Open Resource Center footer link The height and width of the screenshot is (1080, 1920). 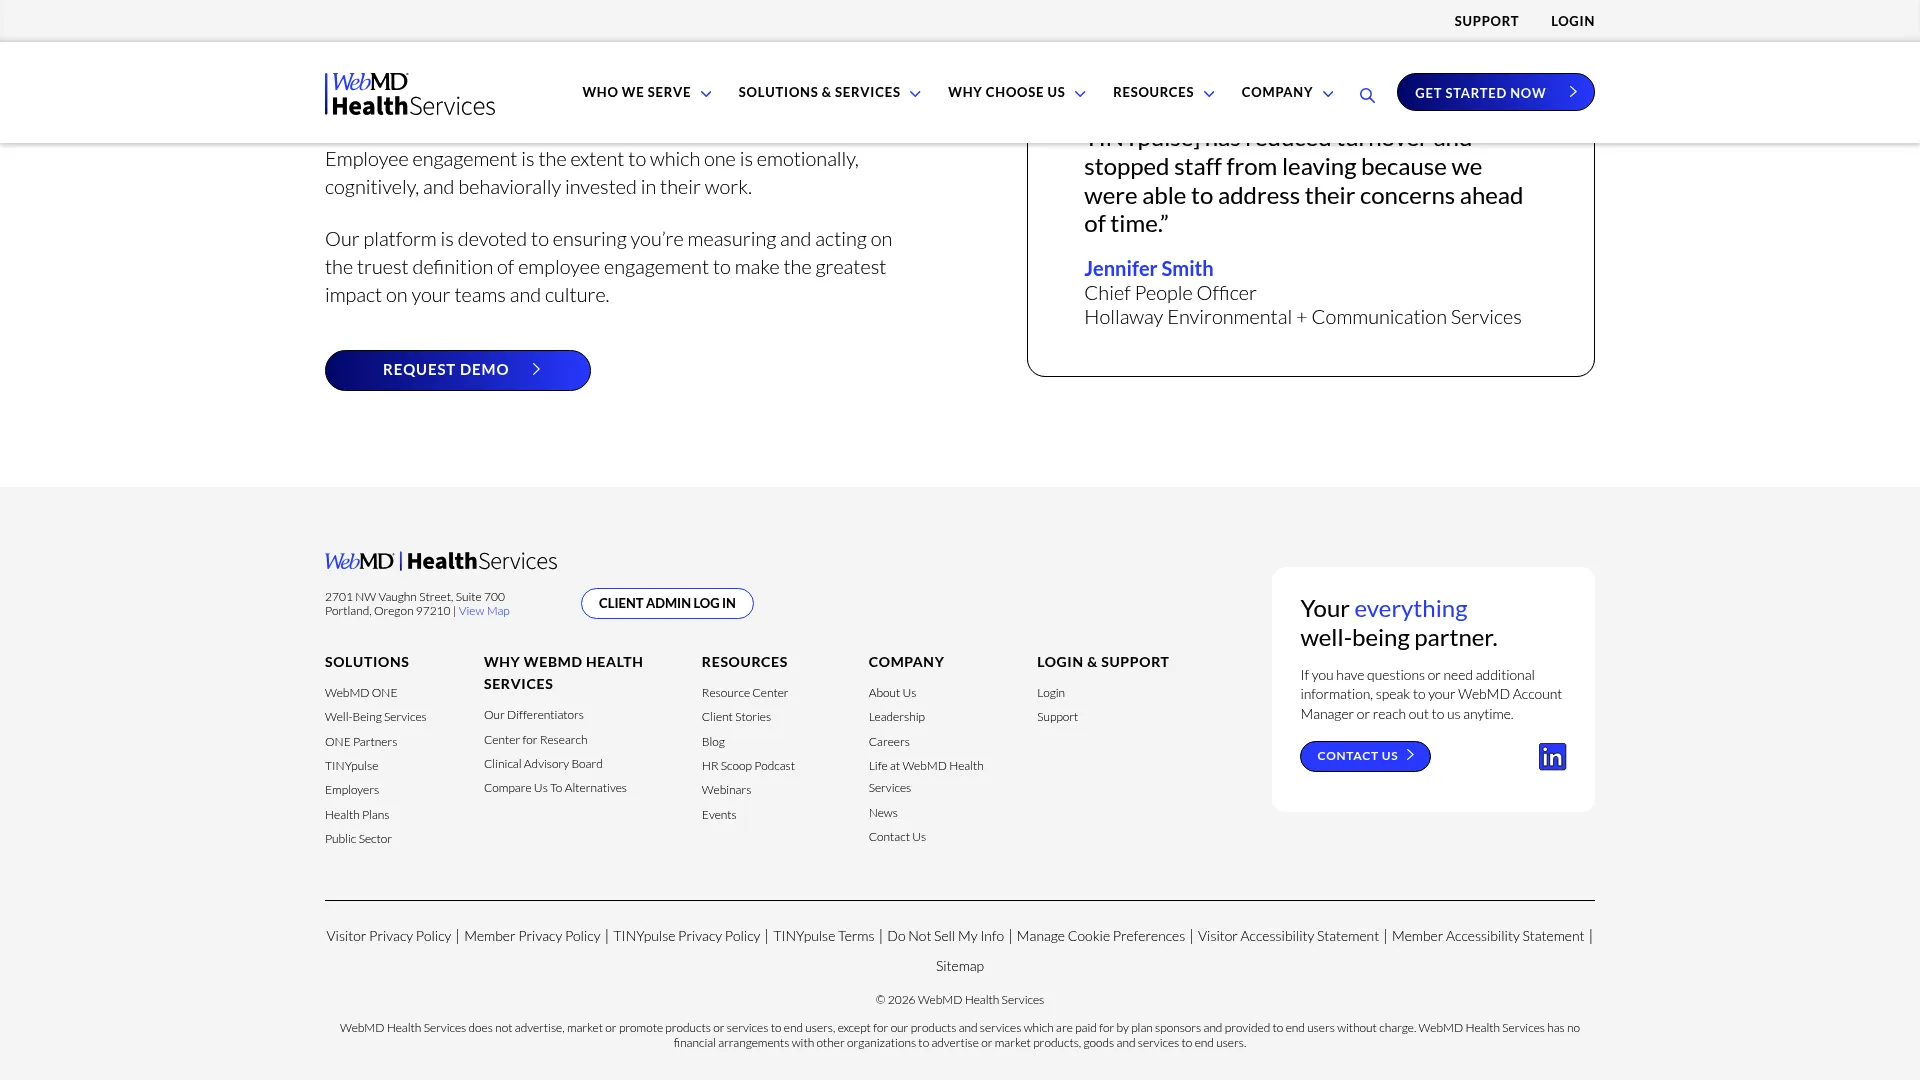pos(745,693)
